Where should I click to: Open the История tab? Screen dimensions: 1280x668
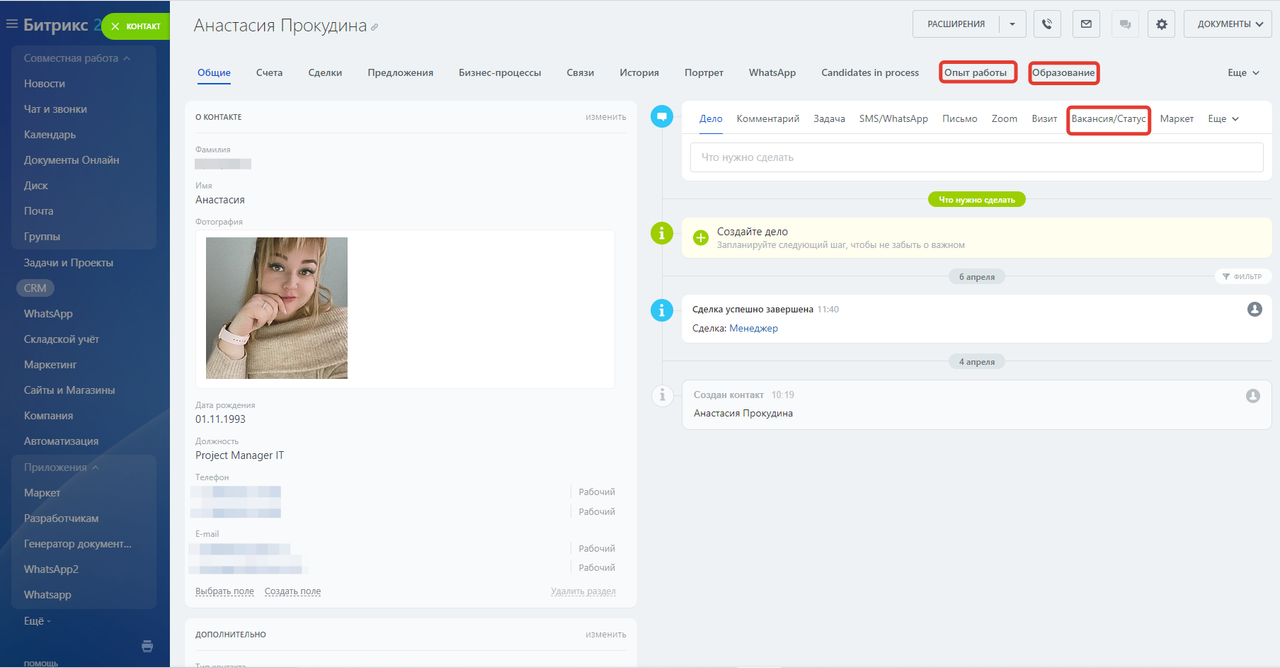click(x=639, y=73)
